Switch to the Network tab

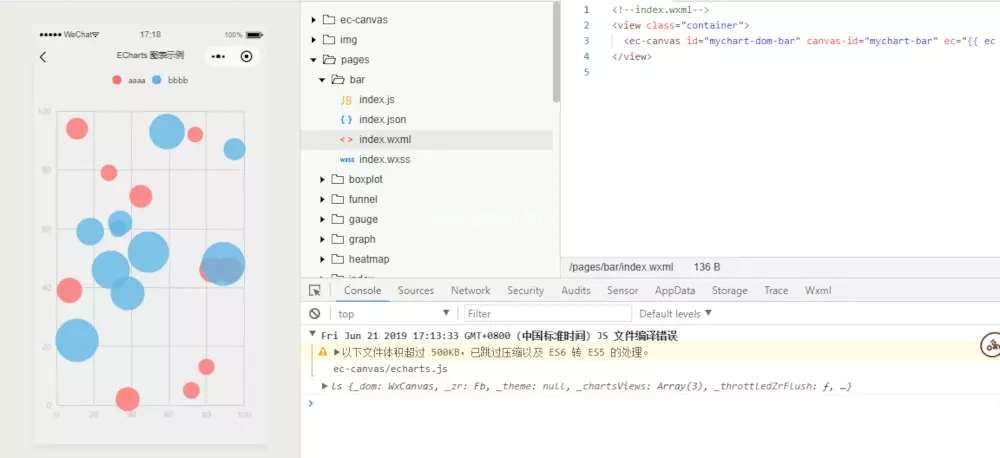point(470,291)
